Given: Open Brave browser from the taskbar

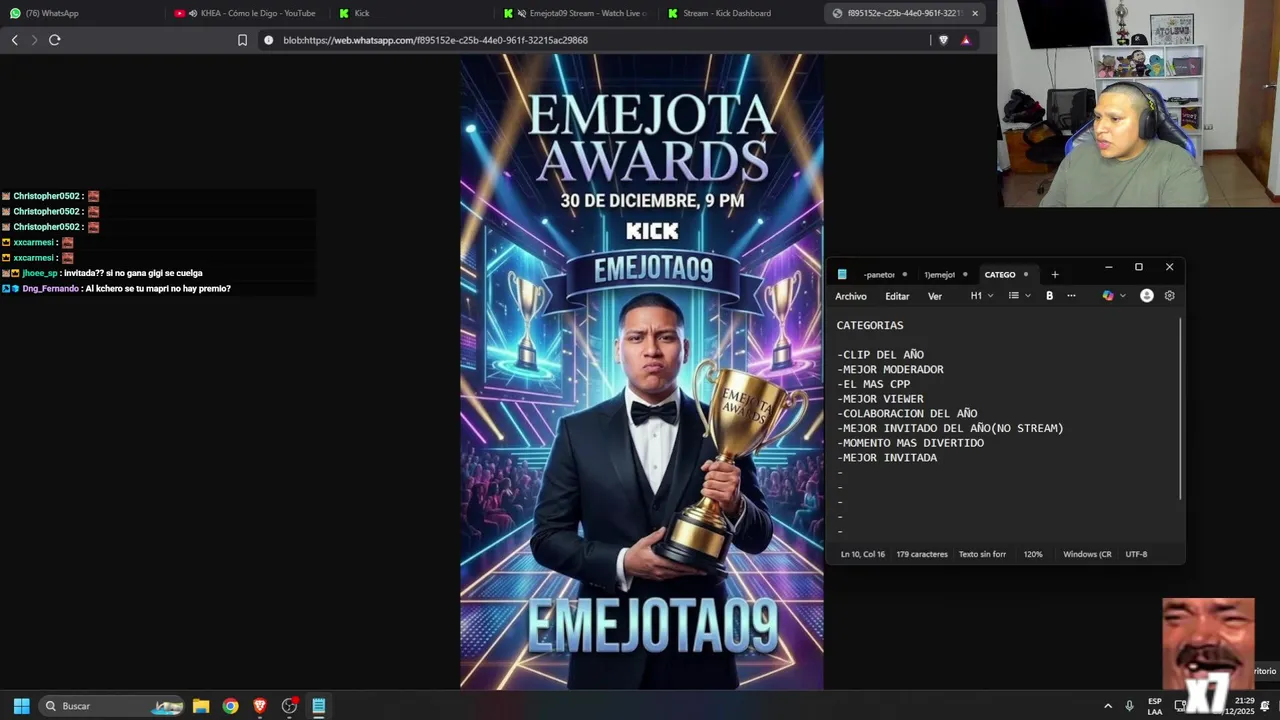Looking at the screenshot, I should click(x=260, y=706).
